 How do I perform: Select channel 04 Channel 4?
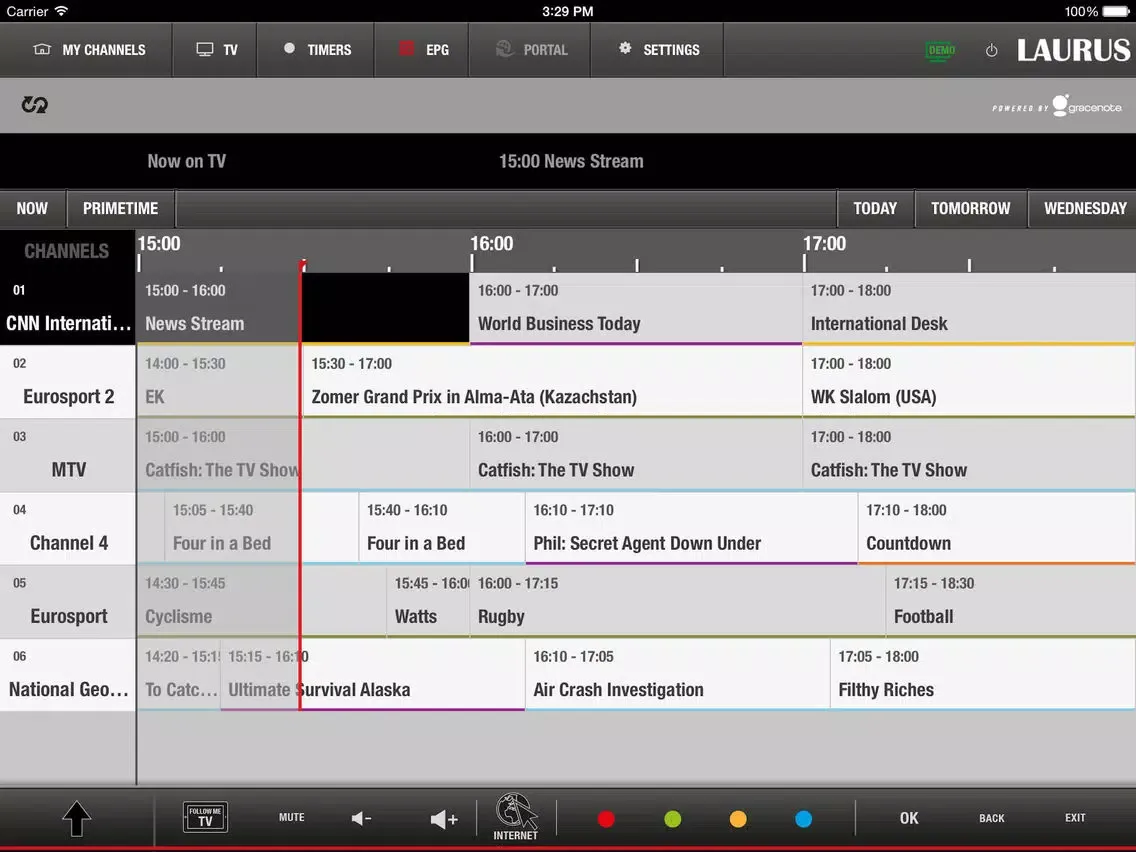(68, 528)
